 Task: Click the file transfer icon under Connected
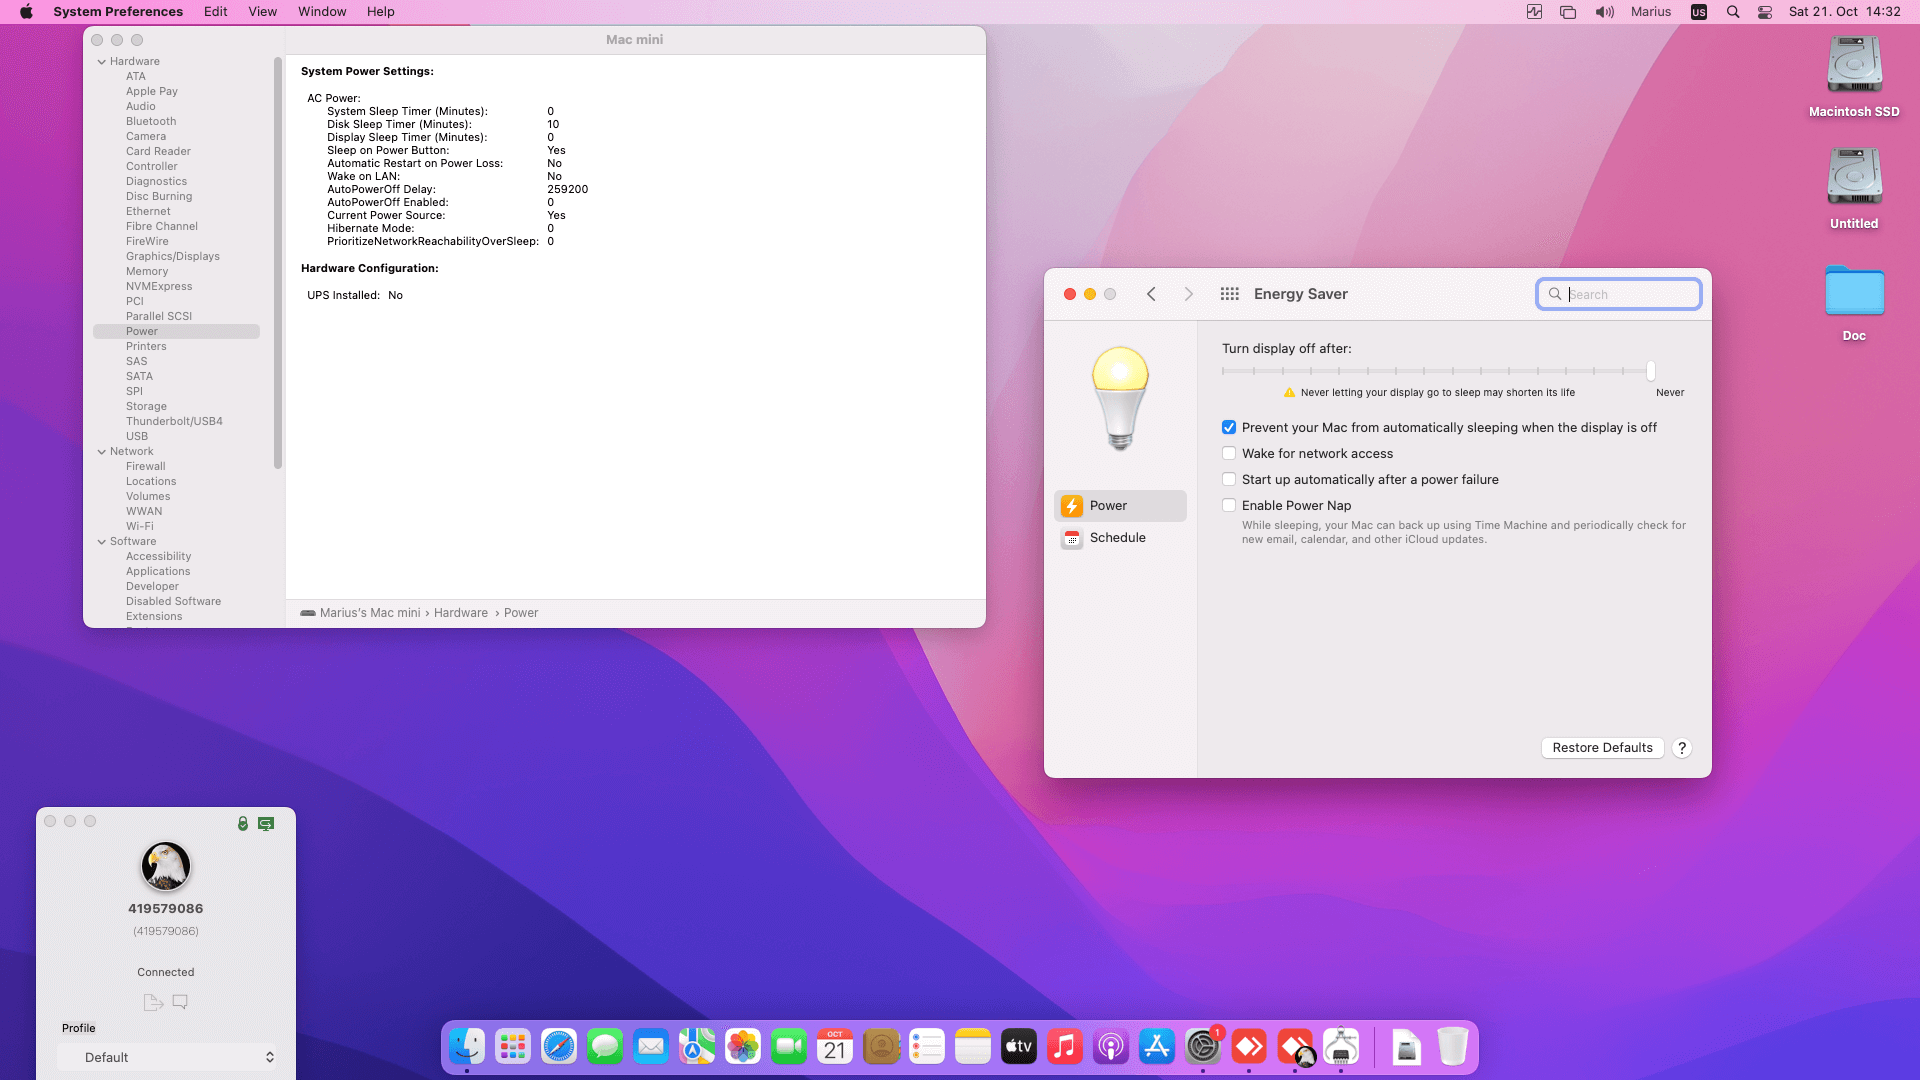(153, 1002)
